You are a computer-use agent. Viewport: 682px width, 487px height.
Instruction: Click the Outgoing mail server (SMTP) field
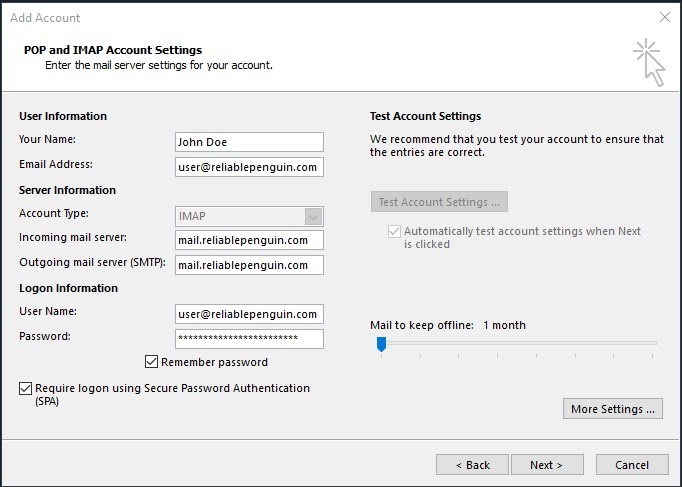coord(249,265)
